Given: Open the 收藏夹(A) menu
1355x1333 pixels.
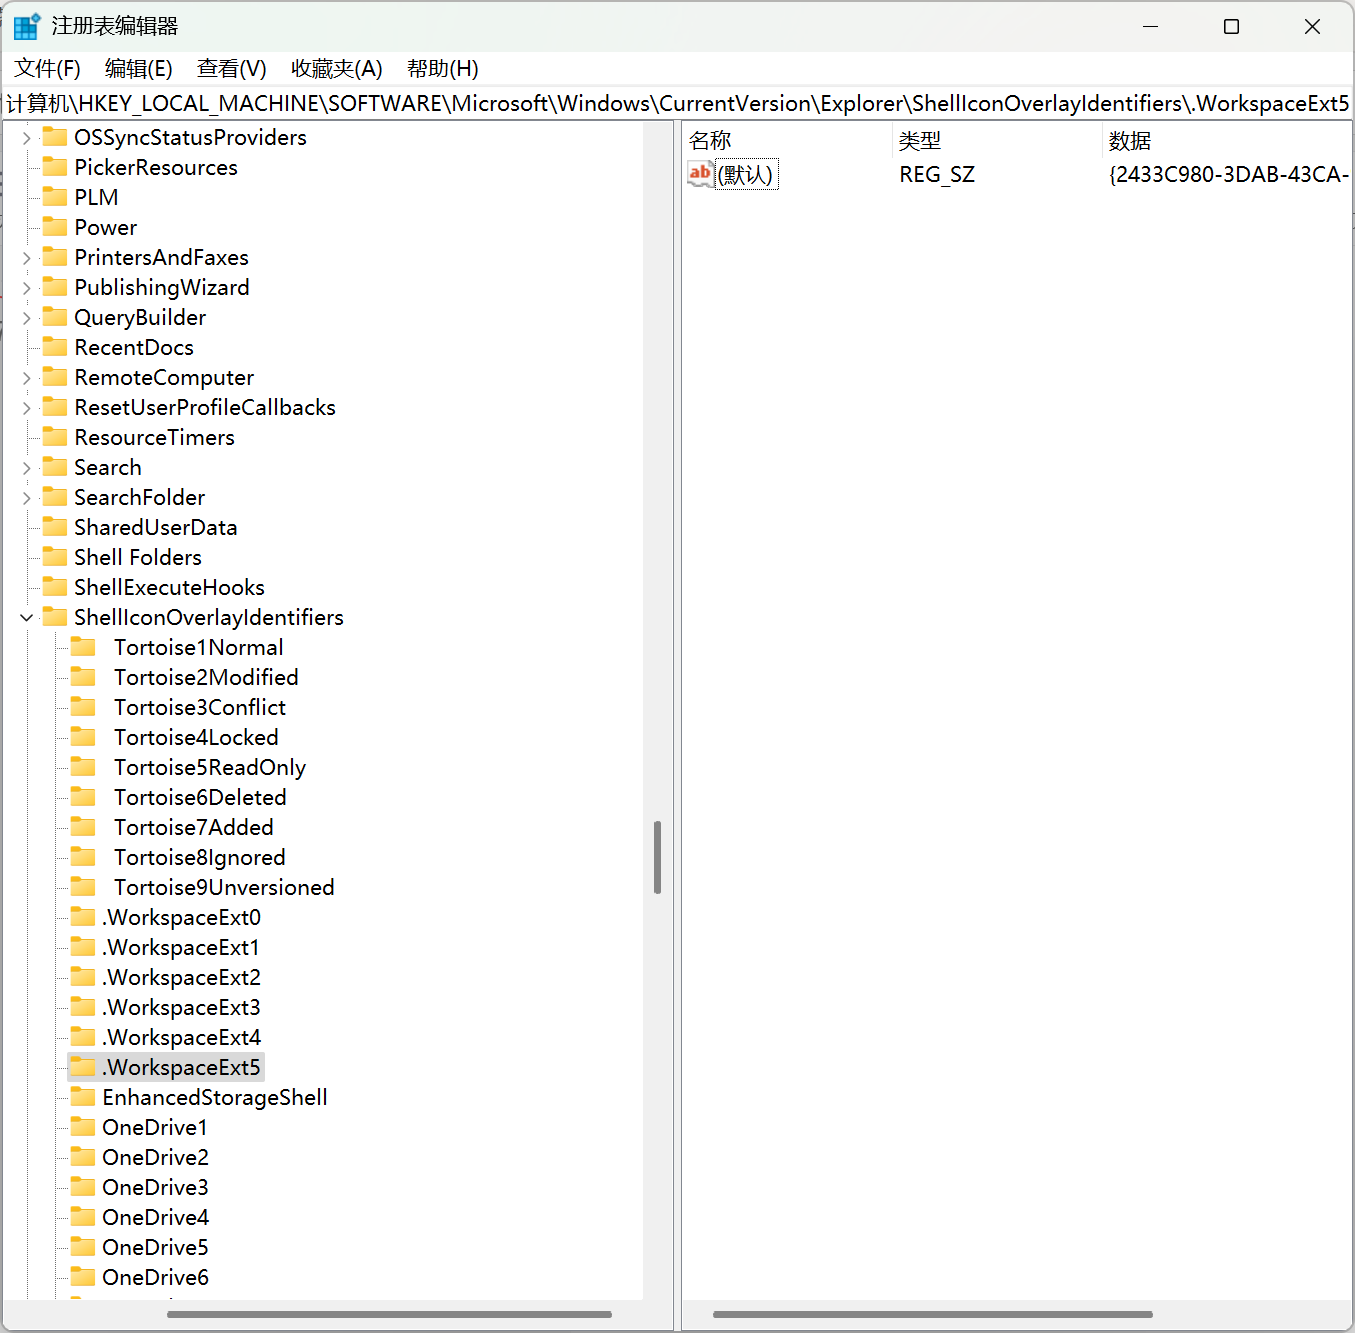Looking at the screenshot, I should (x=337, y=69).
